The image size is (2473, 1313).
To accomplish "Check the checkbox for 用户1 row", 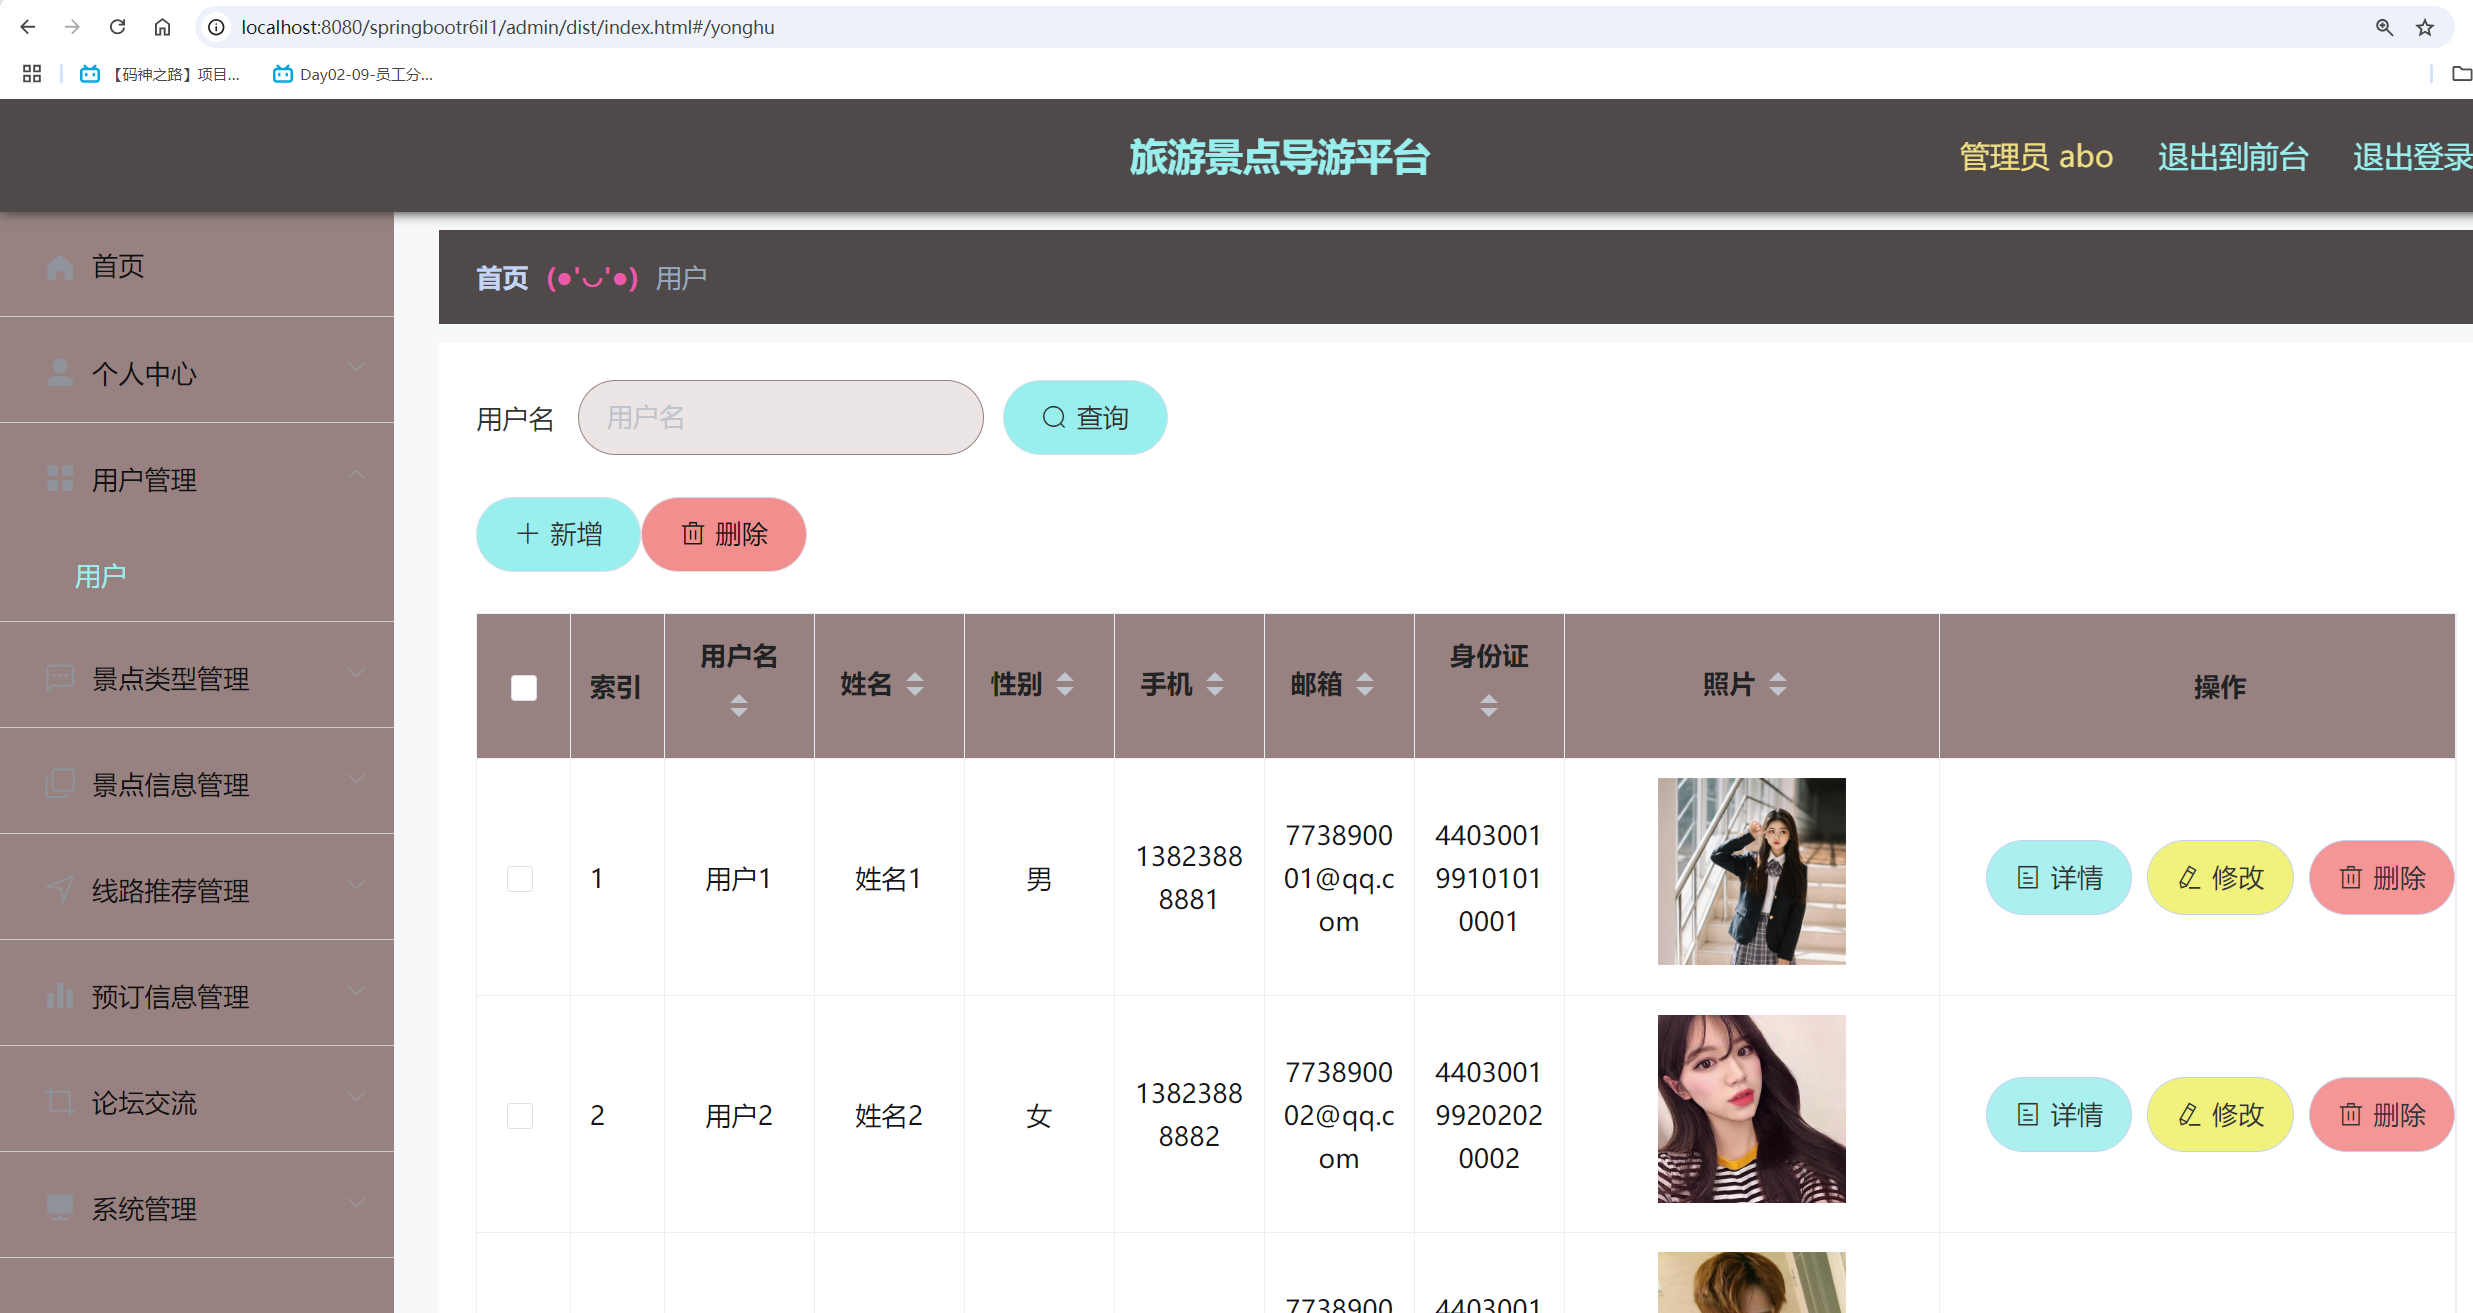I will (520, 879).
